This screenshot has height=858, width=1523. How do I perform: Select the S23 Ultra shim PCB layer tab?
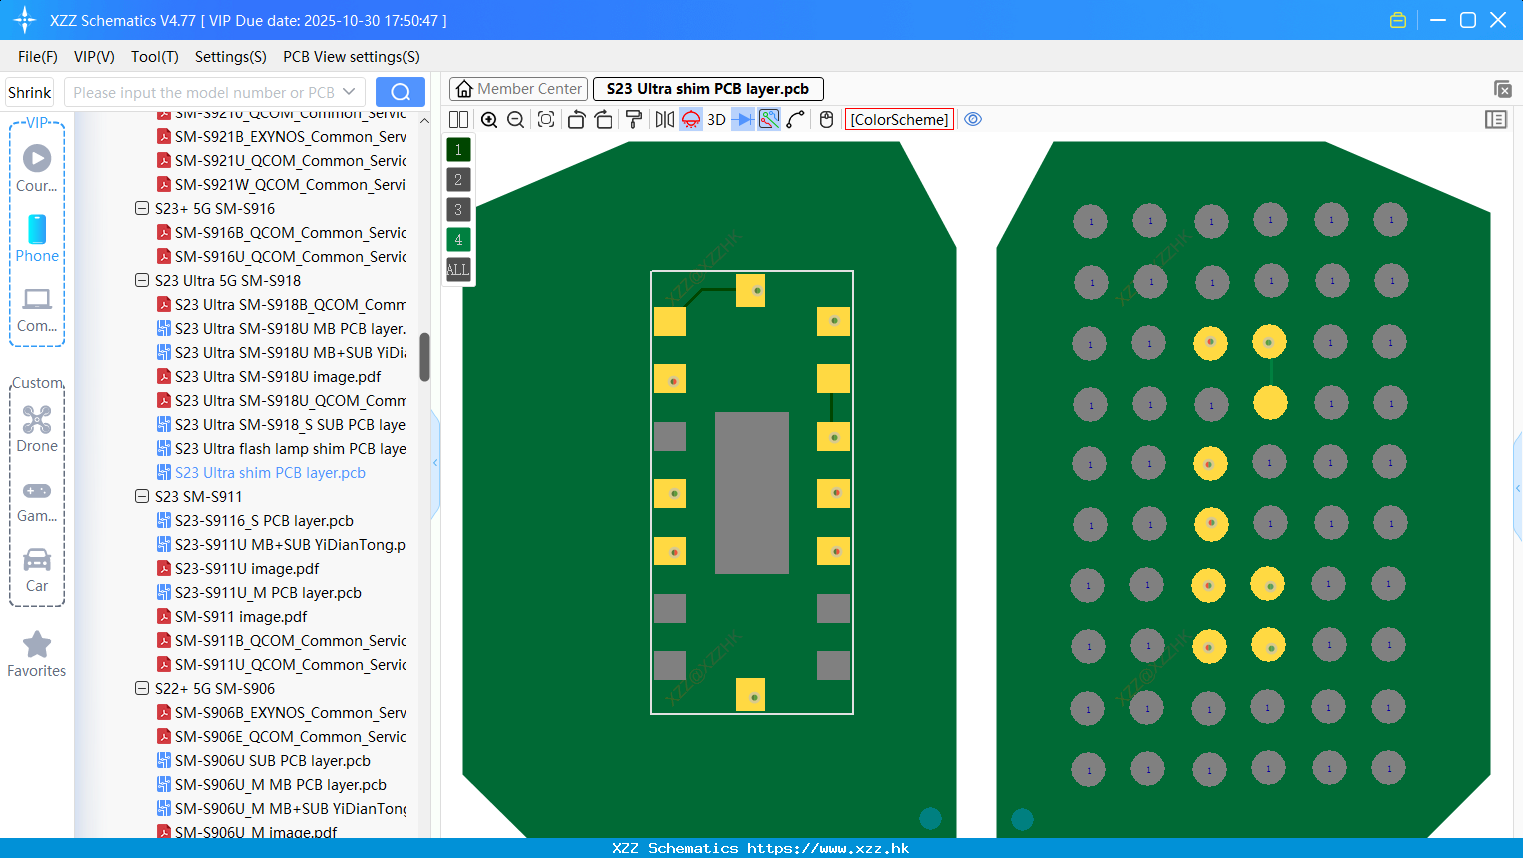coord(708,89)
